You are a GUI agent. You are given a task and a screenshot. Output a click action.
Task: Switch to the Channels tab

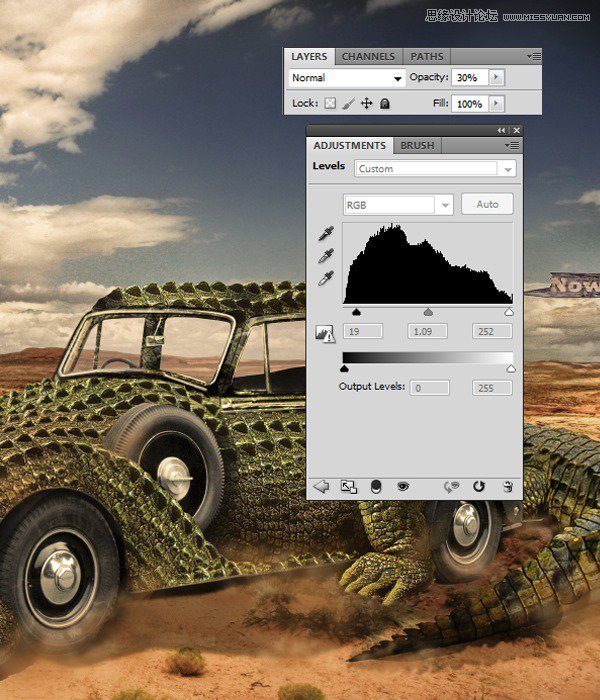coord(368,57)
